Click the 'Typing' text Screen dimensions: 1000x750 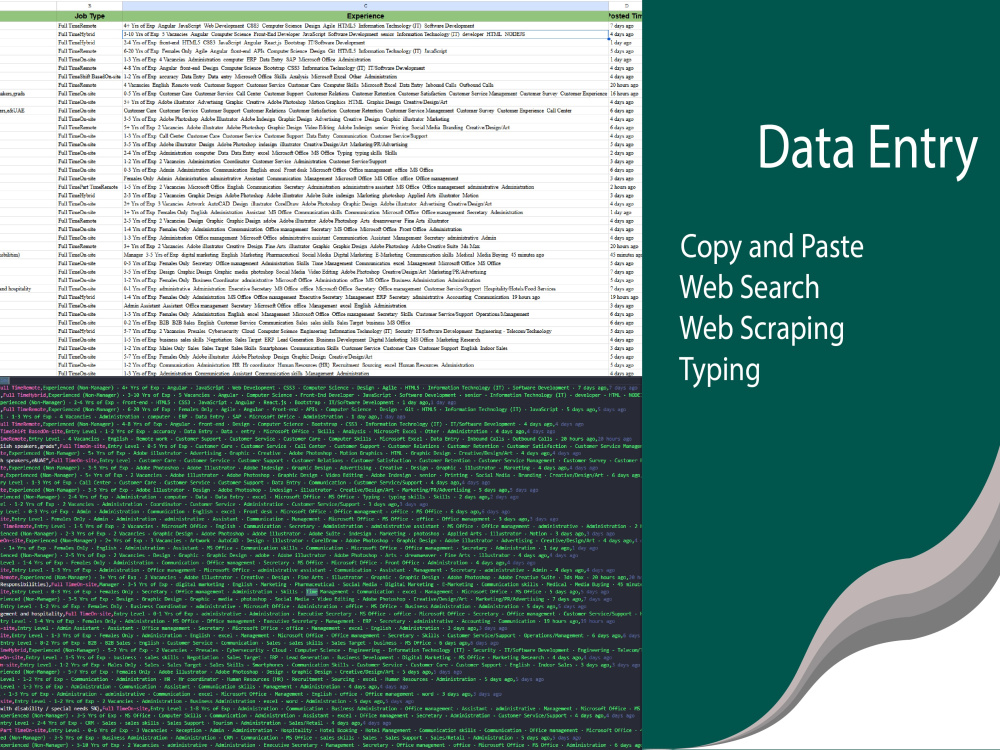tap(719, 371)
